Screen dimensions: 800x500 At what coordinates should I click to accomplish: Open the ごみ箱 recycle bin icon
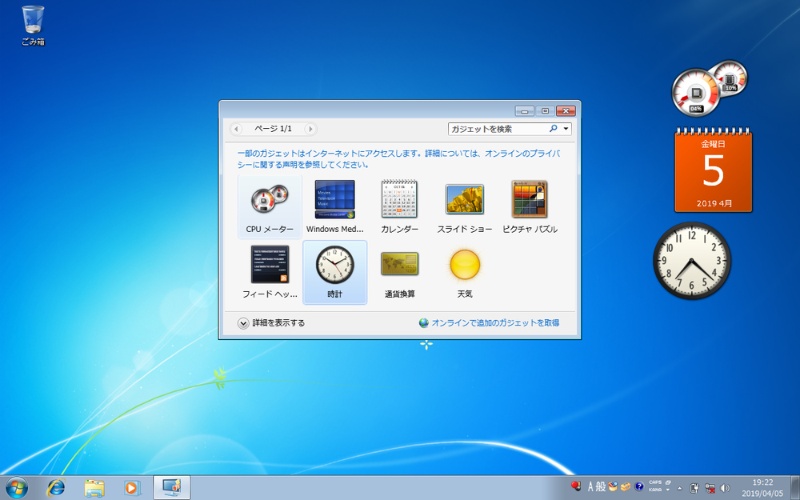pyautogui.click(x=33, y=22)
